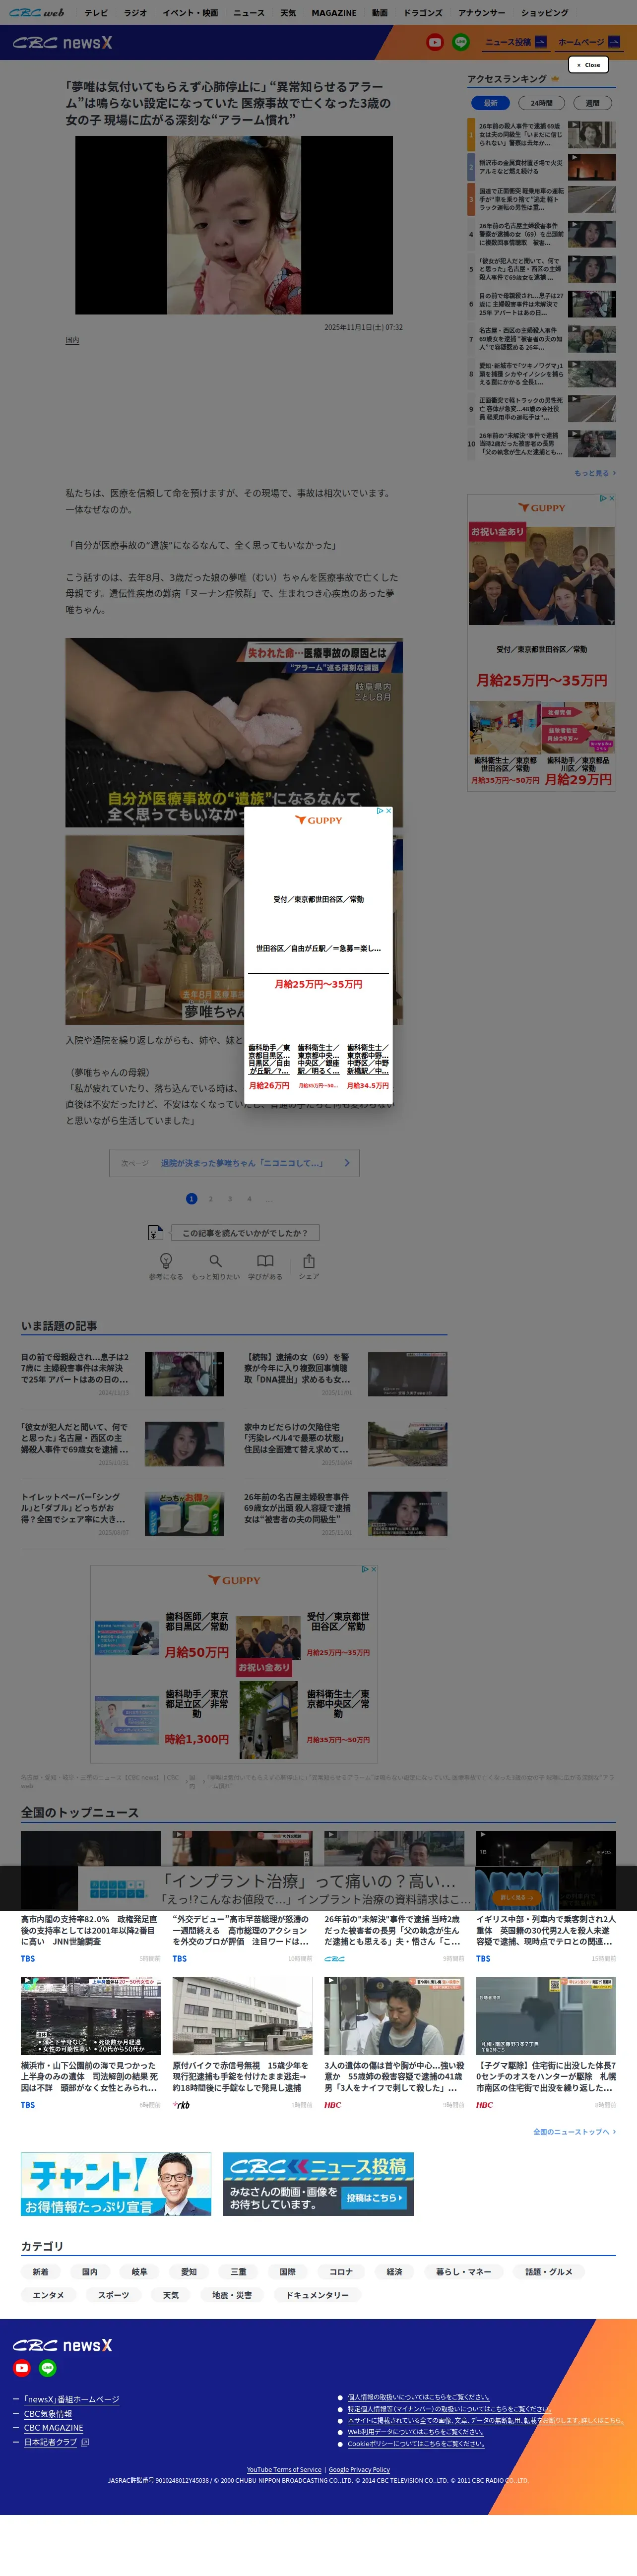The image size is (637, 2576).
Task: Open the ショッピング menu item
Action: point(544,13)
